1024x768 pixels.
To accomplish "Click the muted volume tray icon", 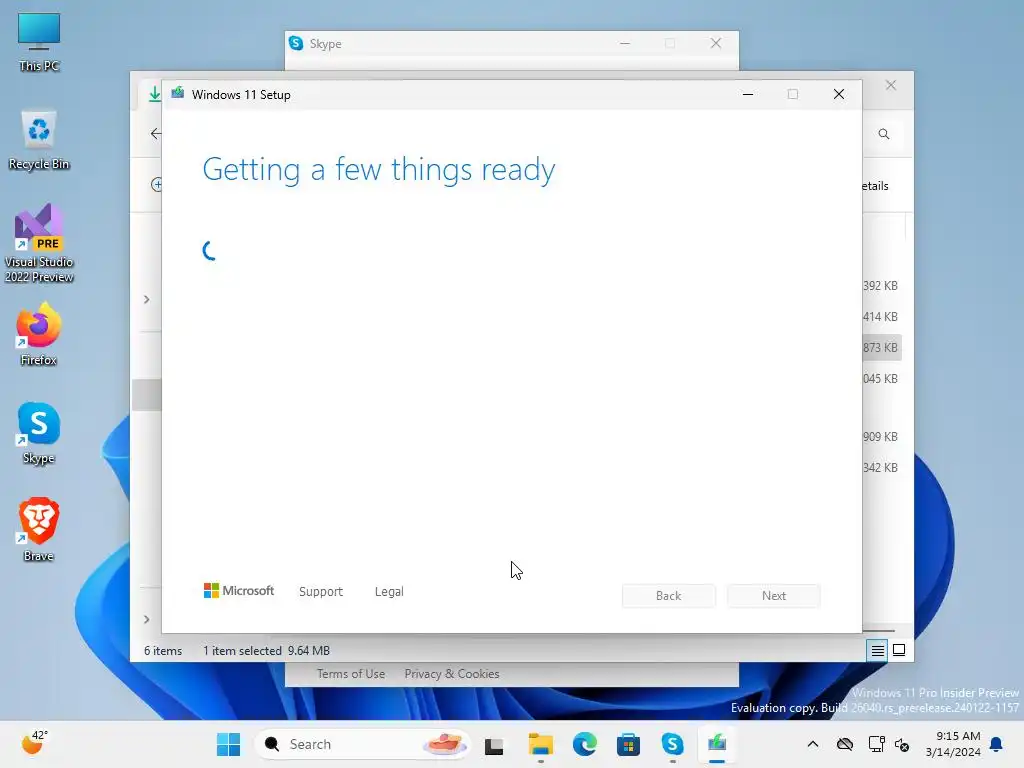I will (x=902, y=744).
